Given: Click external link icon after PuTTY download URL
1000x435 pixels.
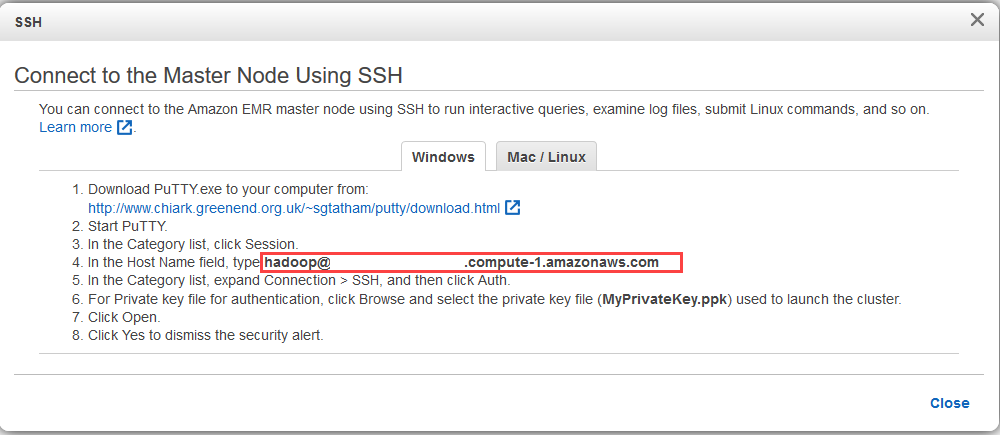Looking at the screenshot, I should tap(513, 207).
